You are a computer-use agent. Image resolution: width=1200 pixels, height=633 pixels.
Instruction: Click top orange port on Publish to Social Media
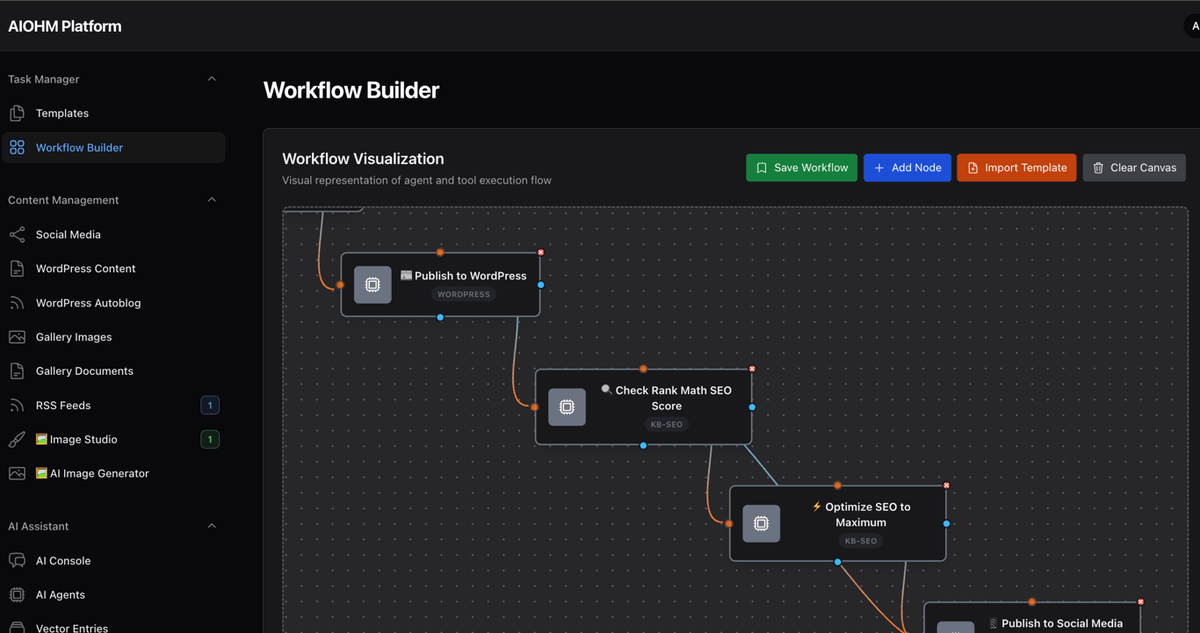pos(1032,602)
